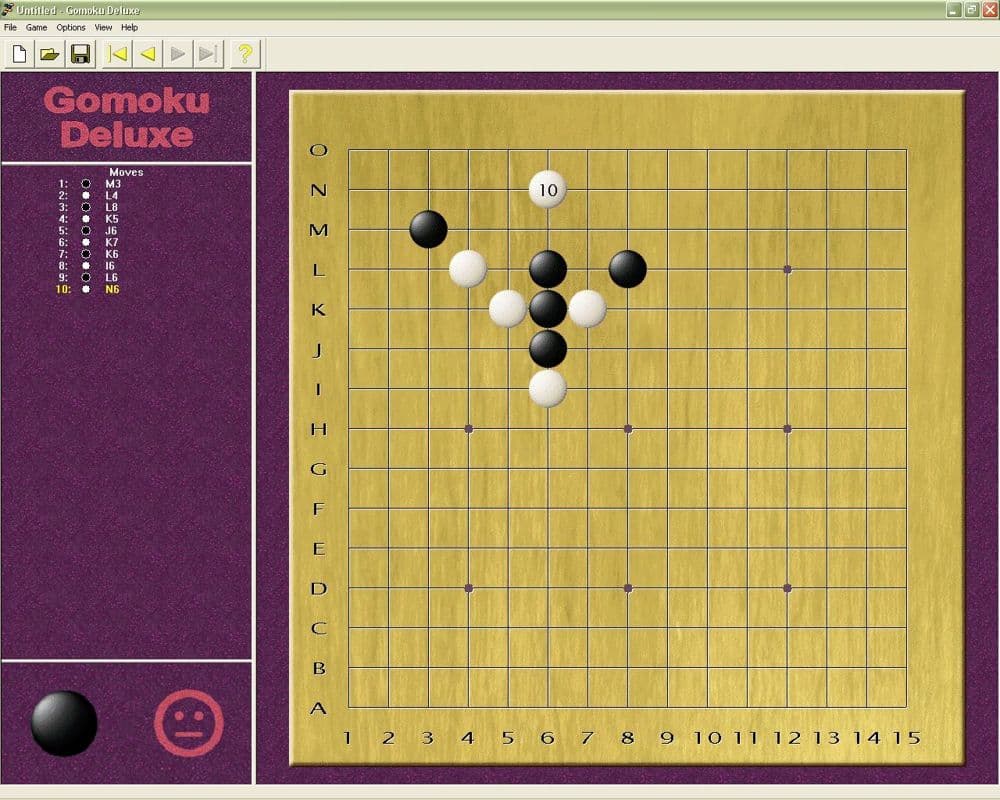Screen dimensions: 1000x800
Task: Click the white stone numbered 10 at N6
Action: [x=548, y=189]
